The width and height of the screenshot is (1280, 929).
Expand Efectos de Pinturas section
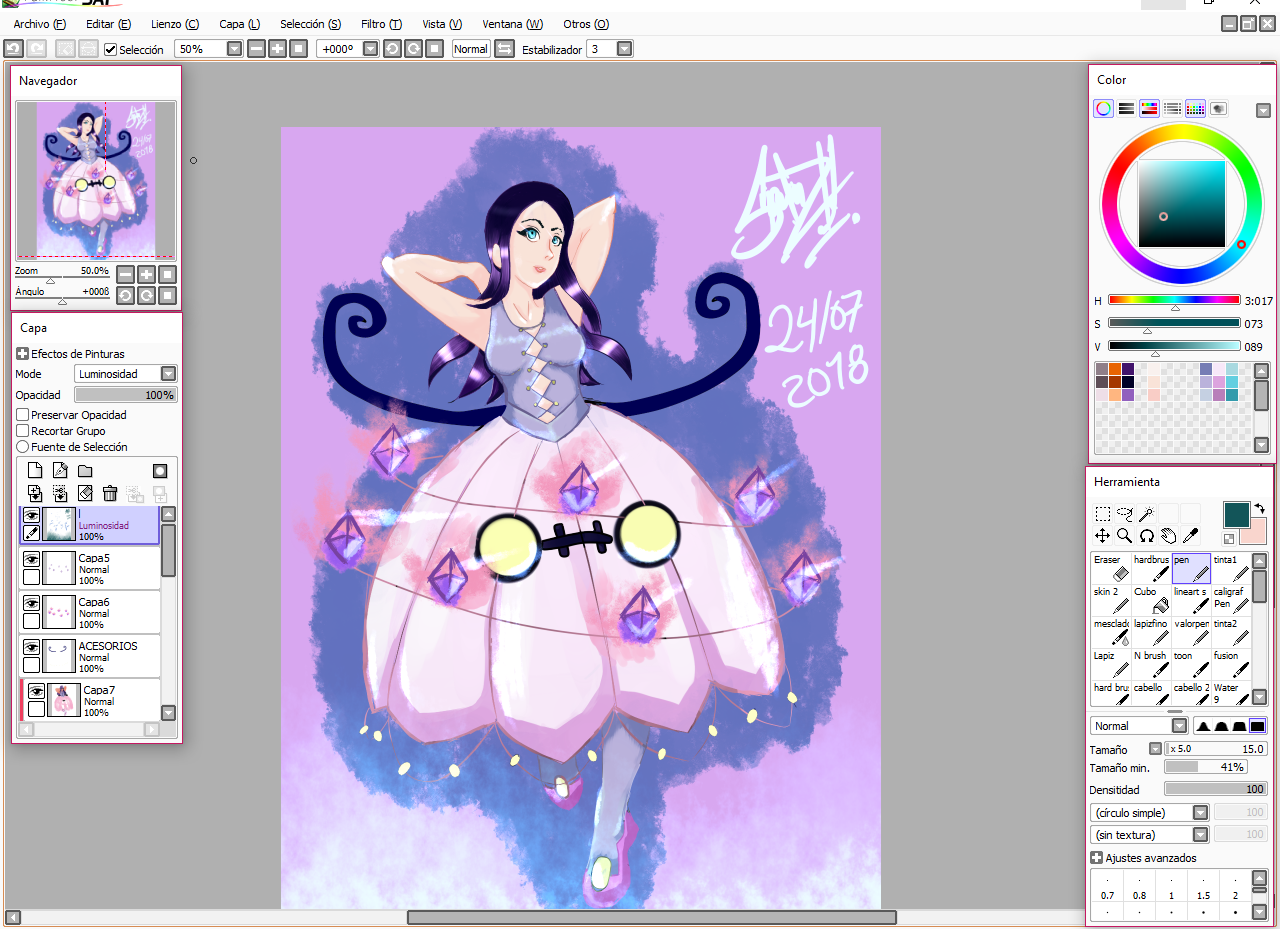(23, 354)
